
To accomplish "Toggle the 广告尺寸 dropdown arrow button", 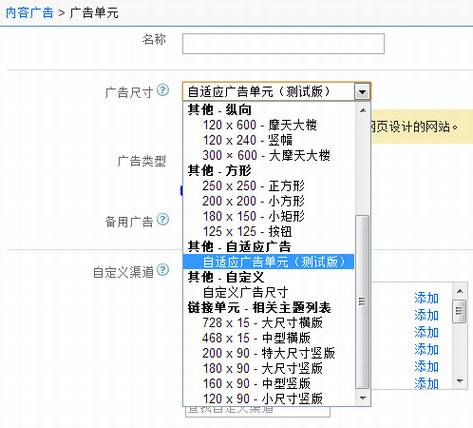I will tap(362, 91).
